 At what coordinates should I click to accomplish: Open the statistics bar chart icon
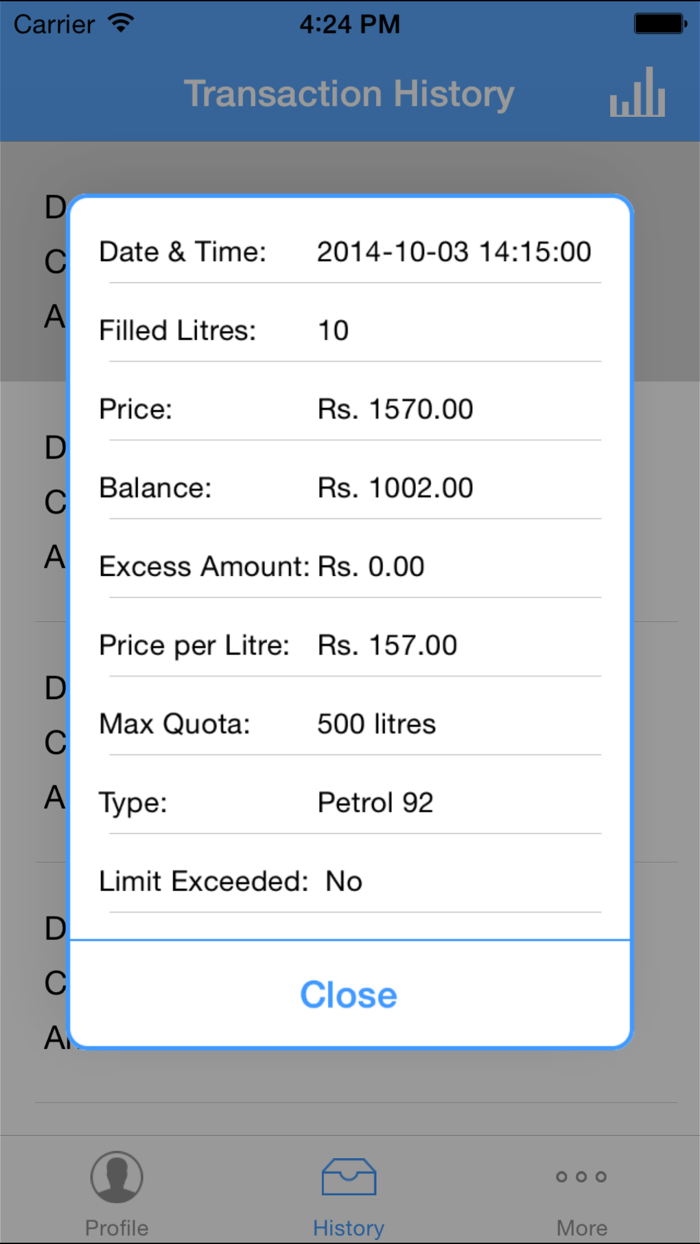637,92
